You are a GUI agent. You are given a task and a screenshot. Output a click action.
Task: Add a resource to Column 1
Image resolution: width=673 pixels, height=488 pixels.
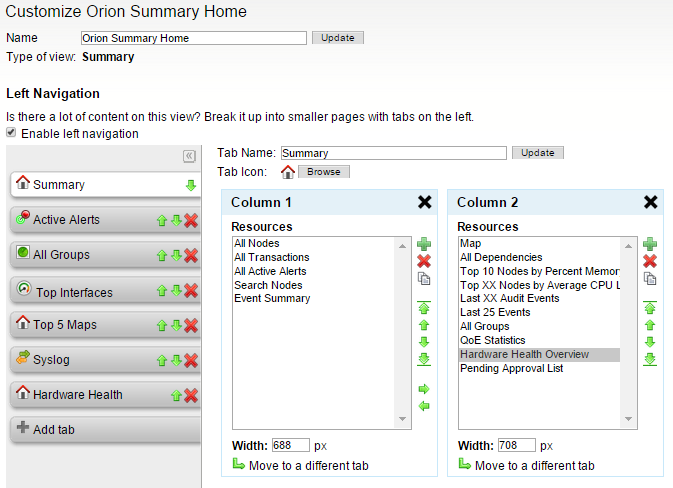click(x=424, y=244)
